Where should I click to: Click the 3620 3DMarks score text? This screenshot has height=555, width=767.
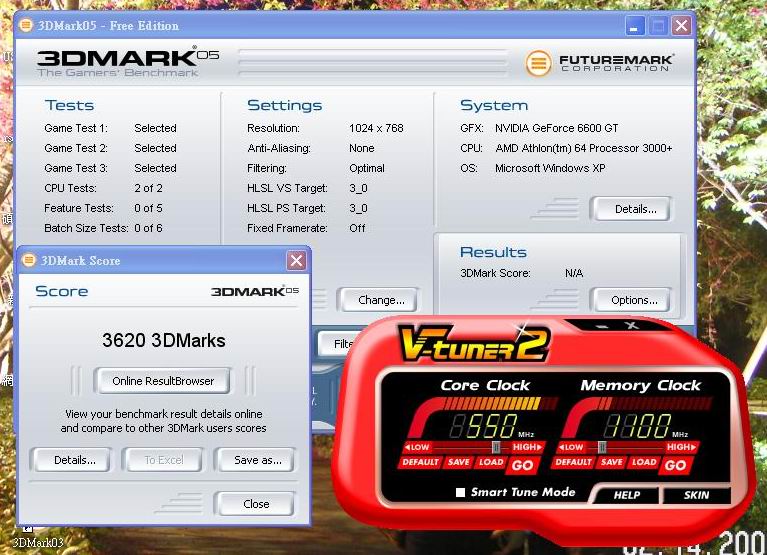(x=163, y=340)
